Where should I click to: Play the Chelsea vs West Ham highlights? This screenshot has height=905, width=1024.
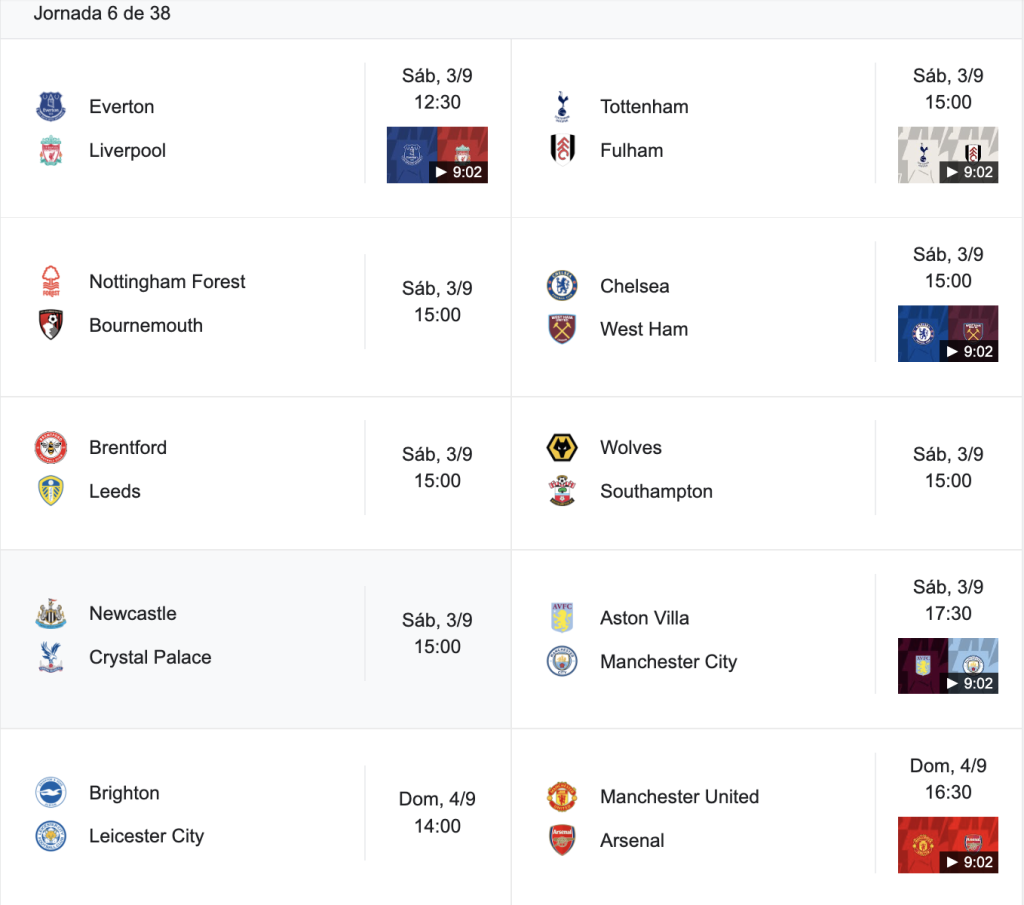pos(948,334)
